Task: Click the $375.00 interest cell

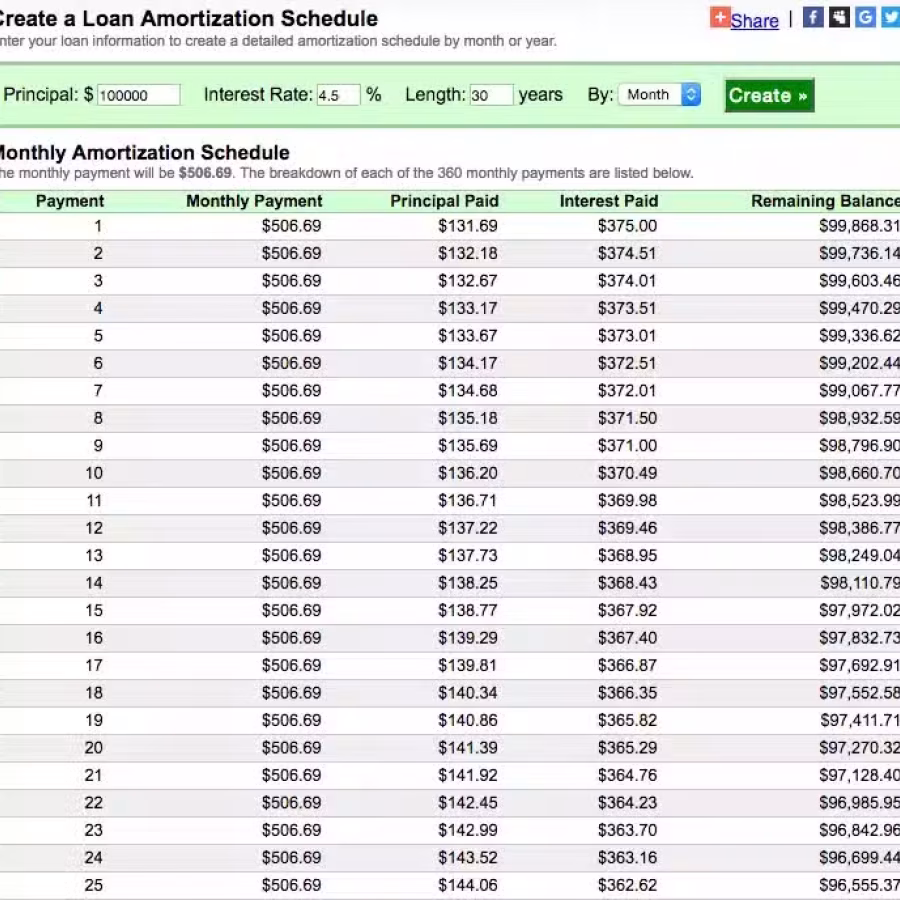Action: 627,226
